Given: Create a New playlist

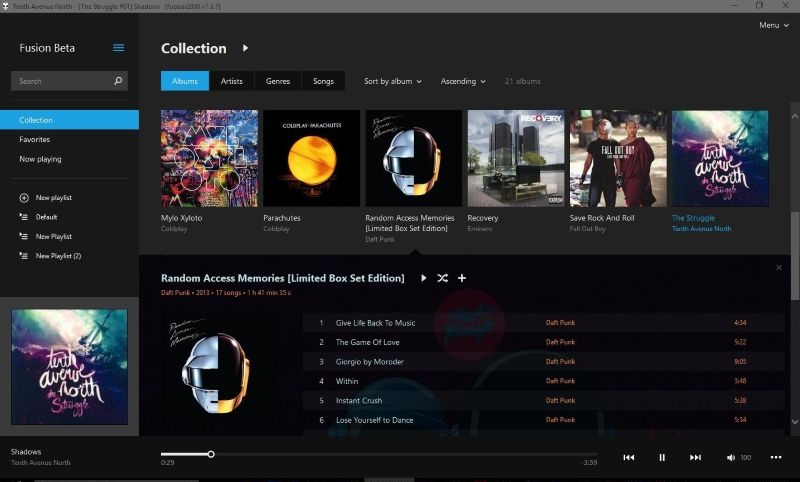Looking at the screenshot, I should tap(54, 198).
